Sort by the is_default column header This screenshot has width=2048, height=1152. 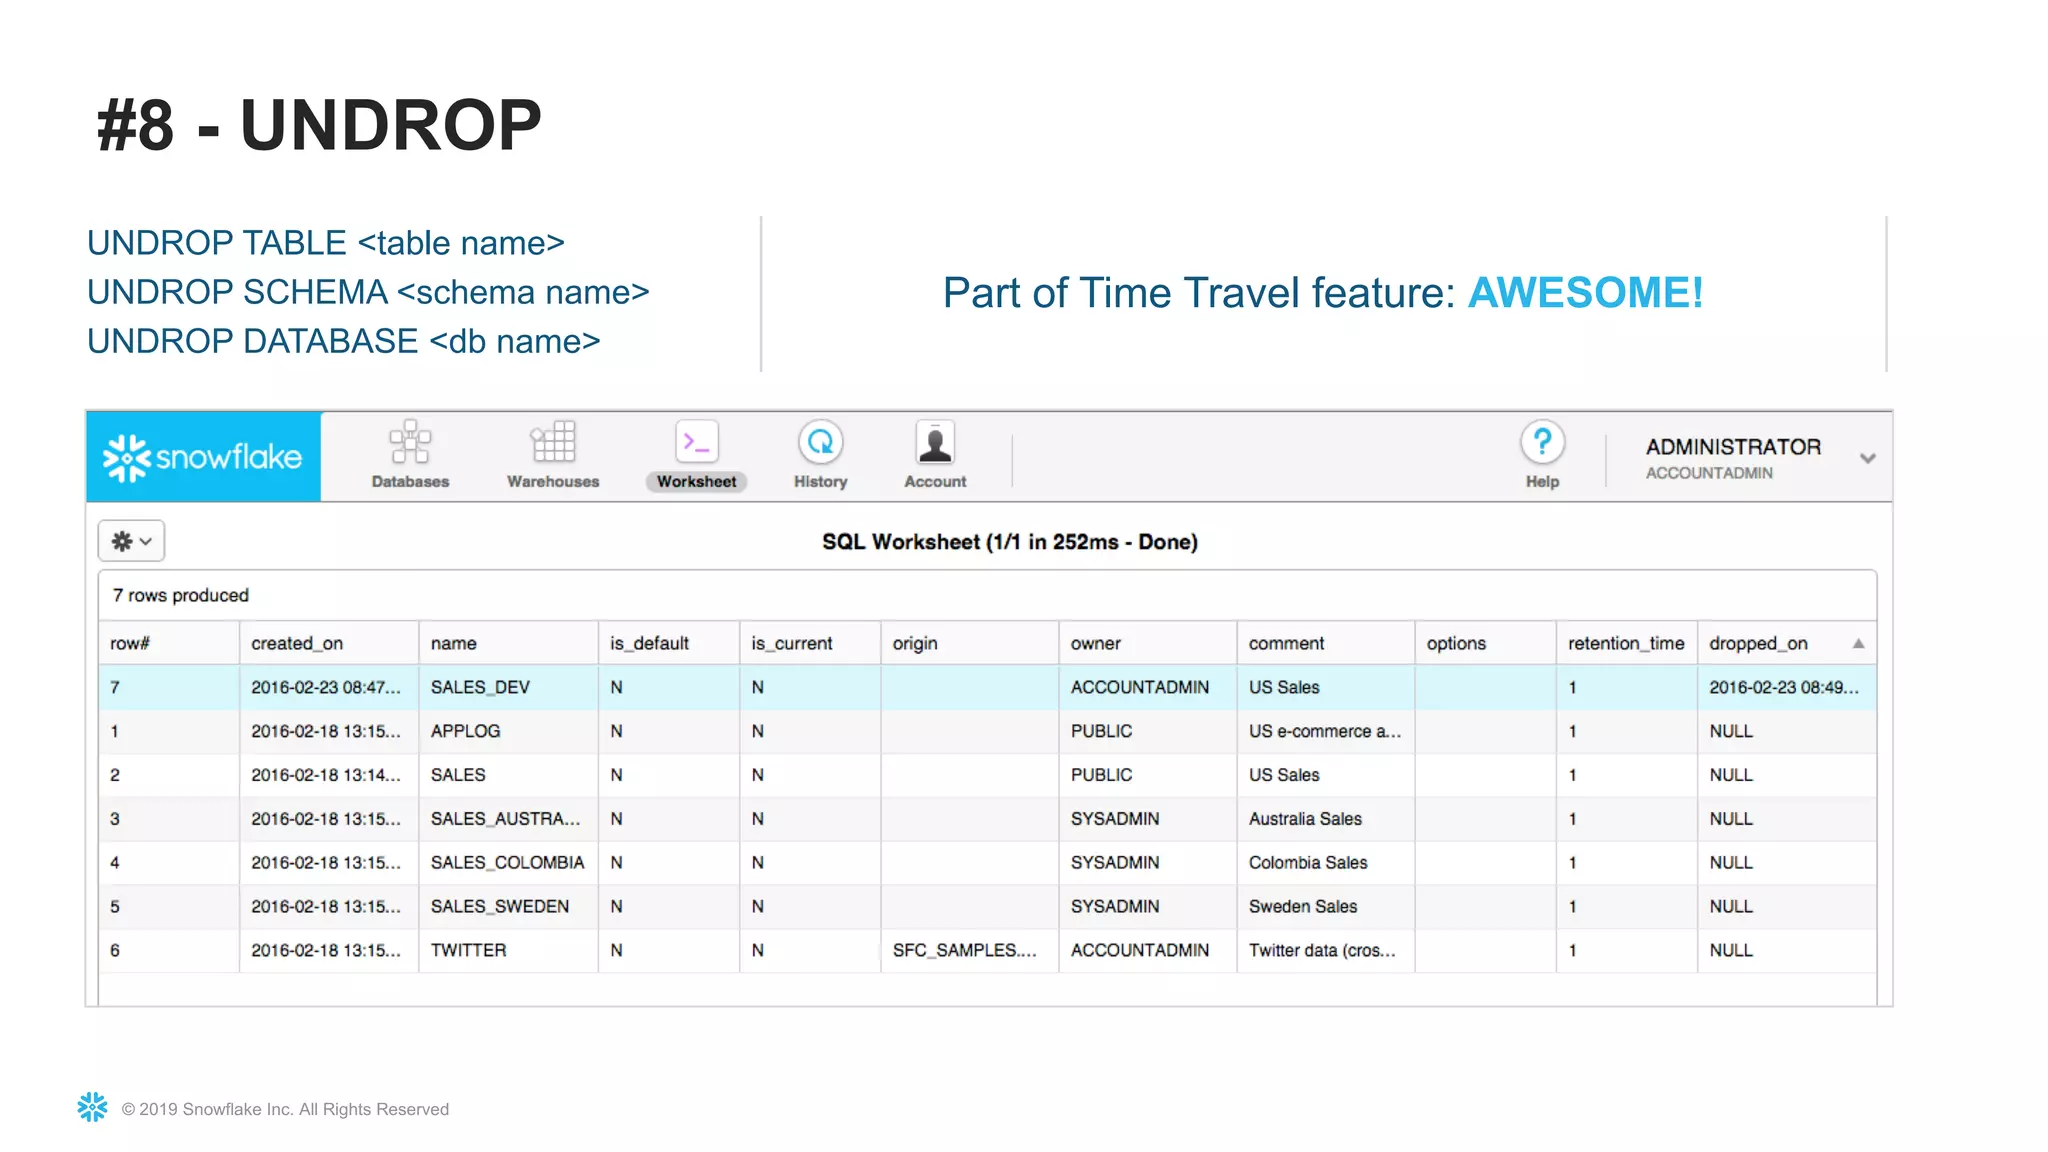coord(669,643)
